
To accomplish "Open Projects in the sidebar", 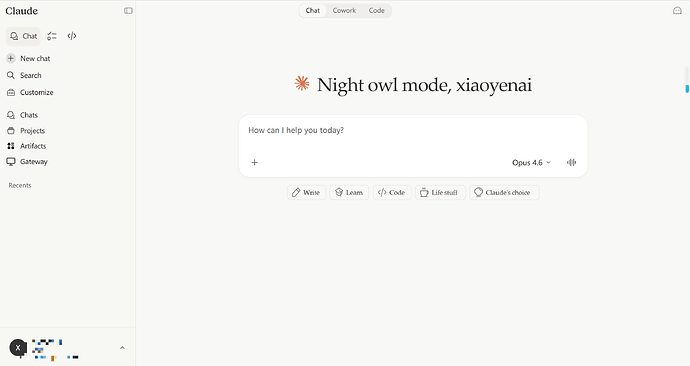I will click(x=26, y=131).
